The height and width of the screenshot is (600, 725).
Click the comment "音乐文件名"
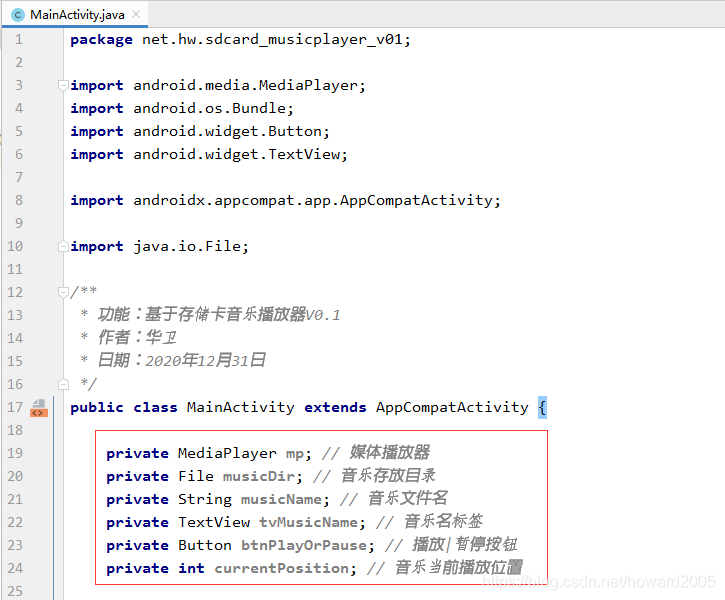[x=407, y=498]
